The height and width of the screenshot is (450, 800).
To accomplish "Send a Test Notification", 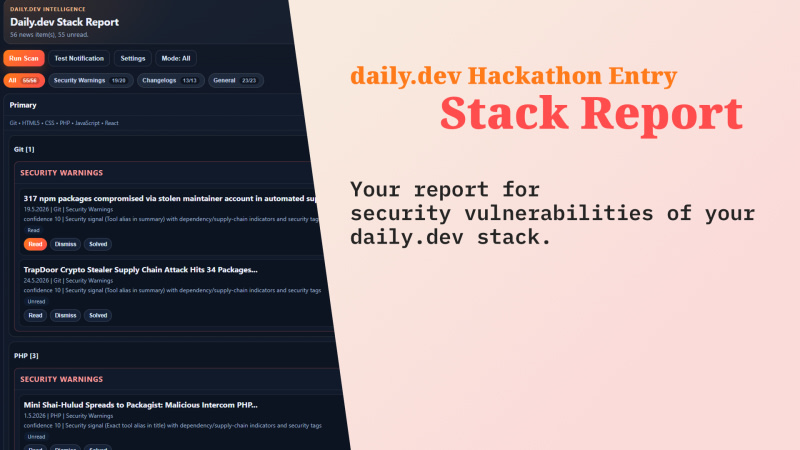I will pos(79,58).
